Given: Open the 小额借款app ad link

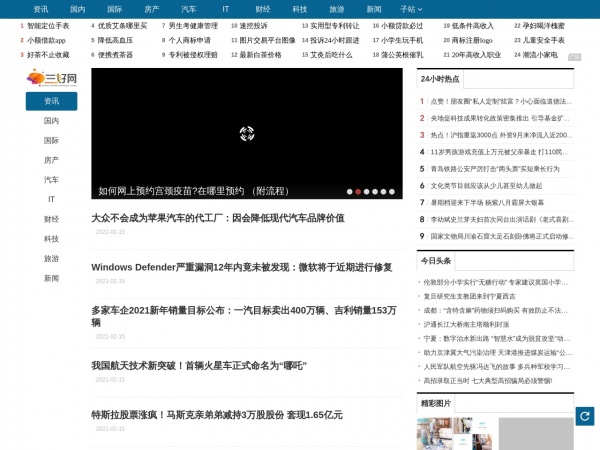Looking at the screenshot, I should [46, 40].
